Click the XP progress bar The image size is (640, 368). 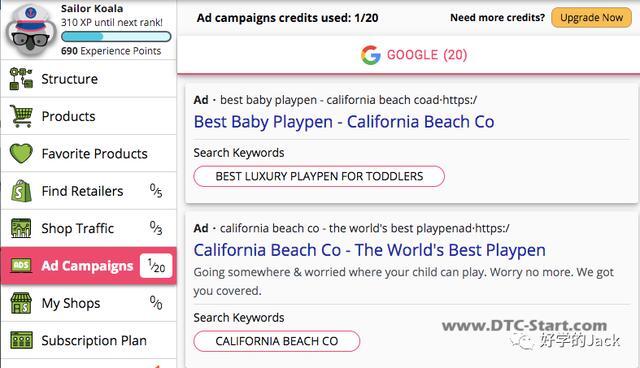click(116, 37)
